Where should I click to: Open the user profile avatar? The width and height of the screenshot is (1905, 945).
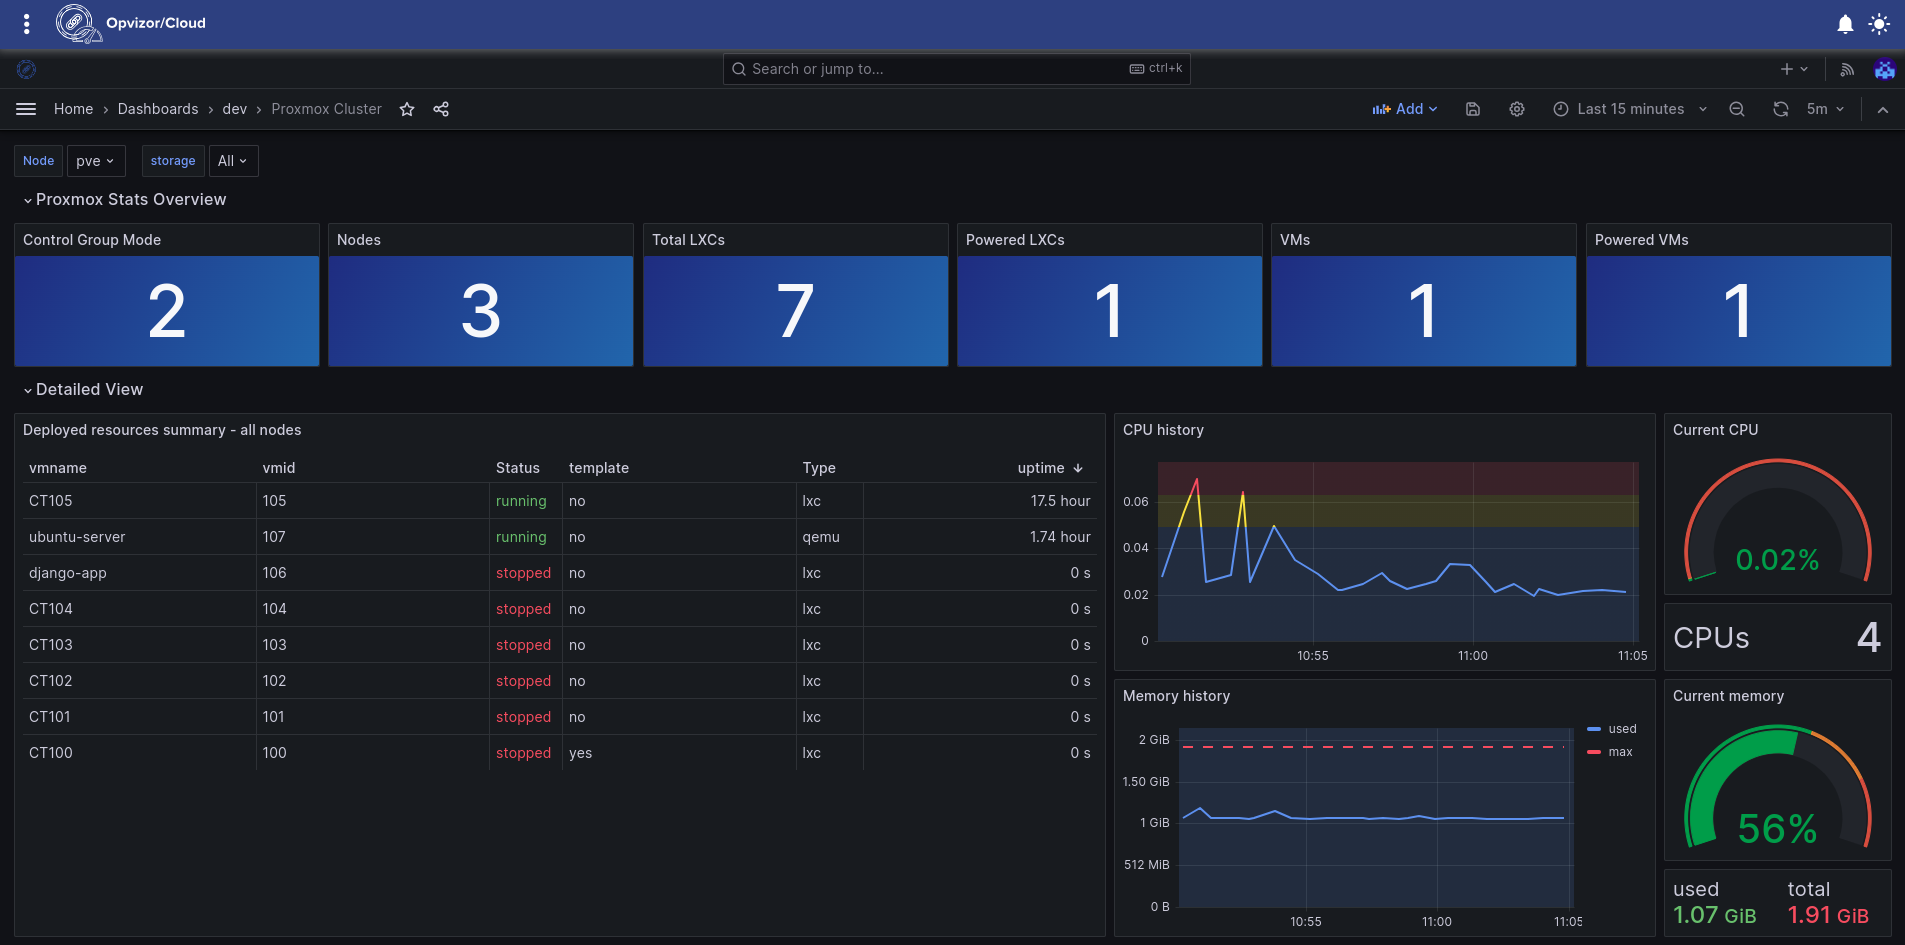point(1884,69)
